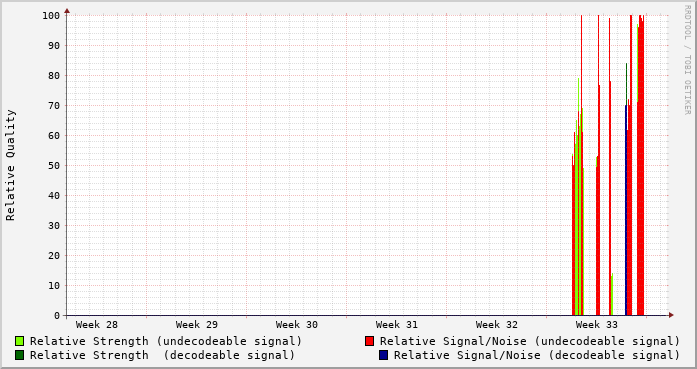Viewport: 697px width, 369px height.
Task: Click the dark green decodeable strength swatch
Action: tap(20, 355)
